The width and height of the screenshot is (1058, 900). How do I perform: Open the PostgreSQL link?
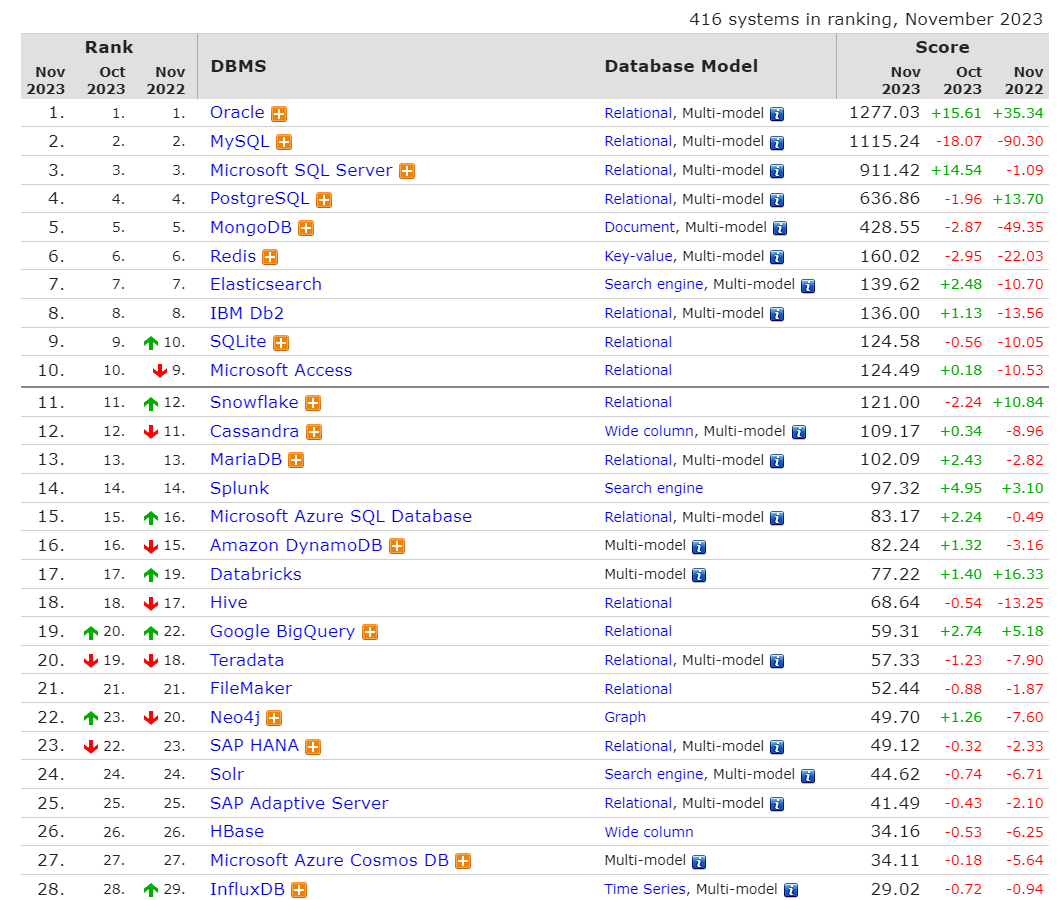pos(260,199)
